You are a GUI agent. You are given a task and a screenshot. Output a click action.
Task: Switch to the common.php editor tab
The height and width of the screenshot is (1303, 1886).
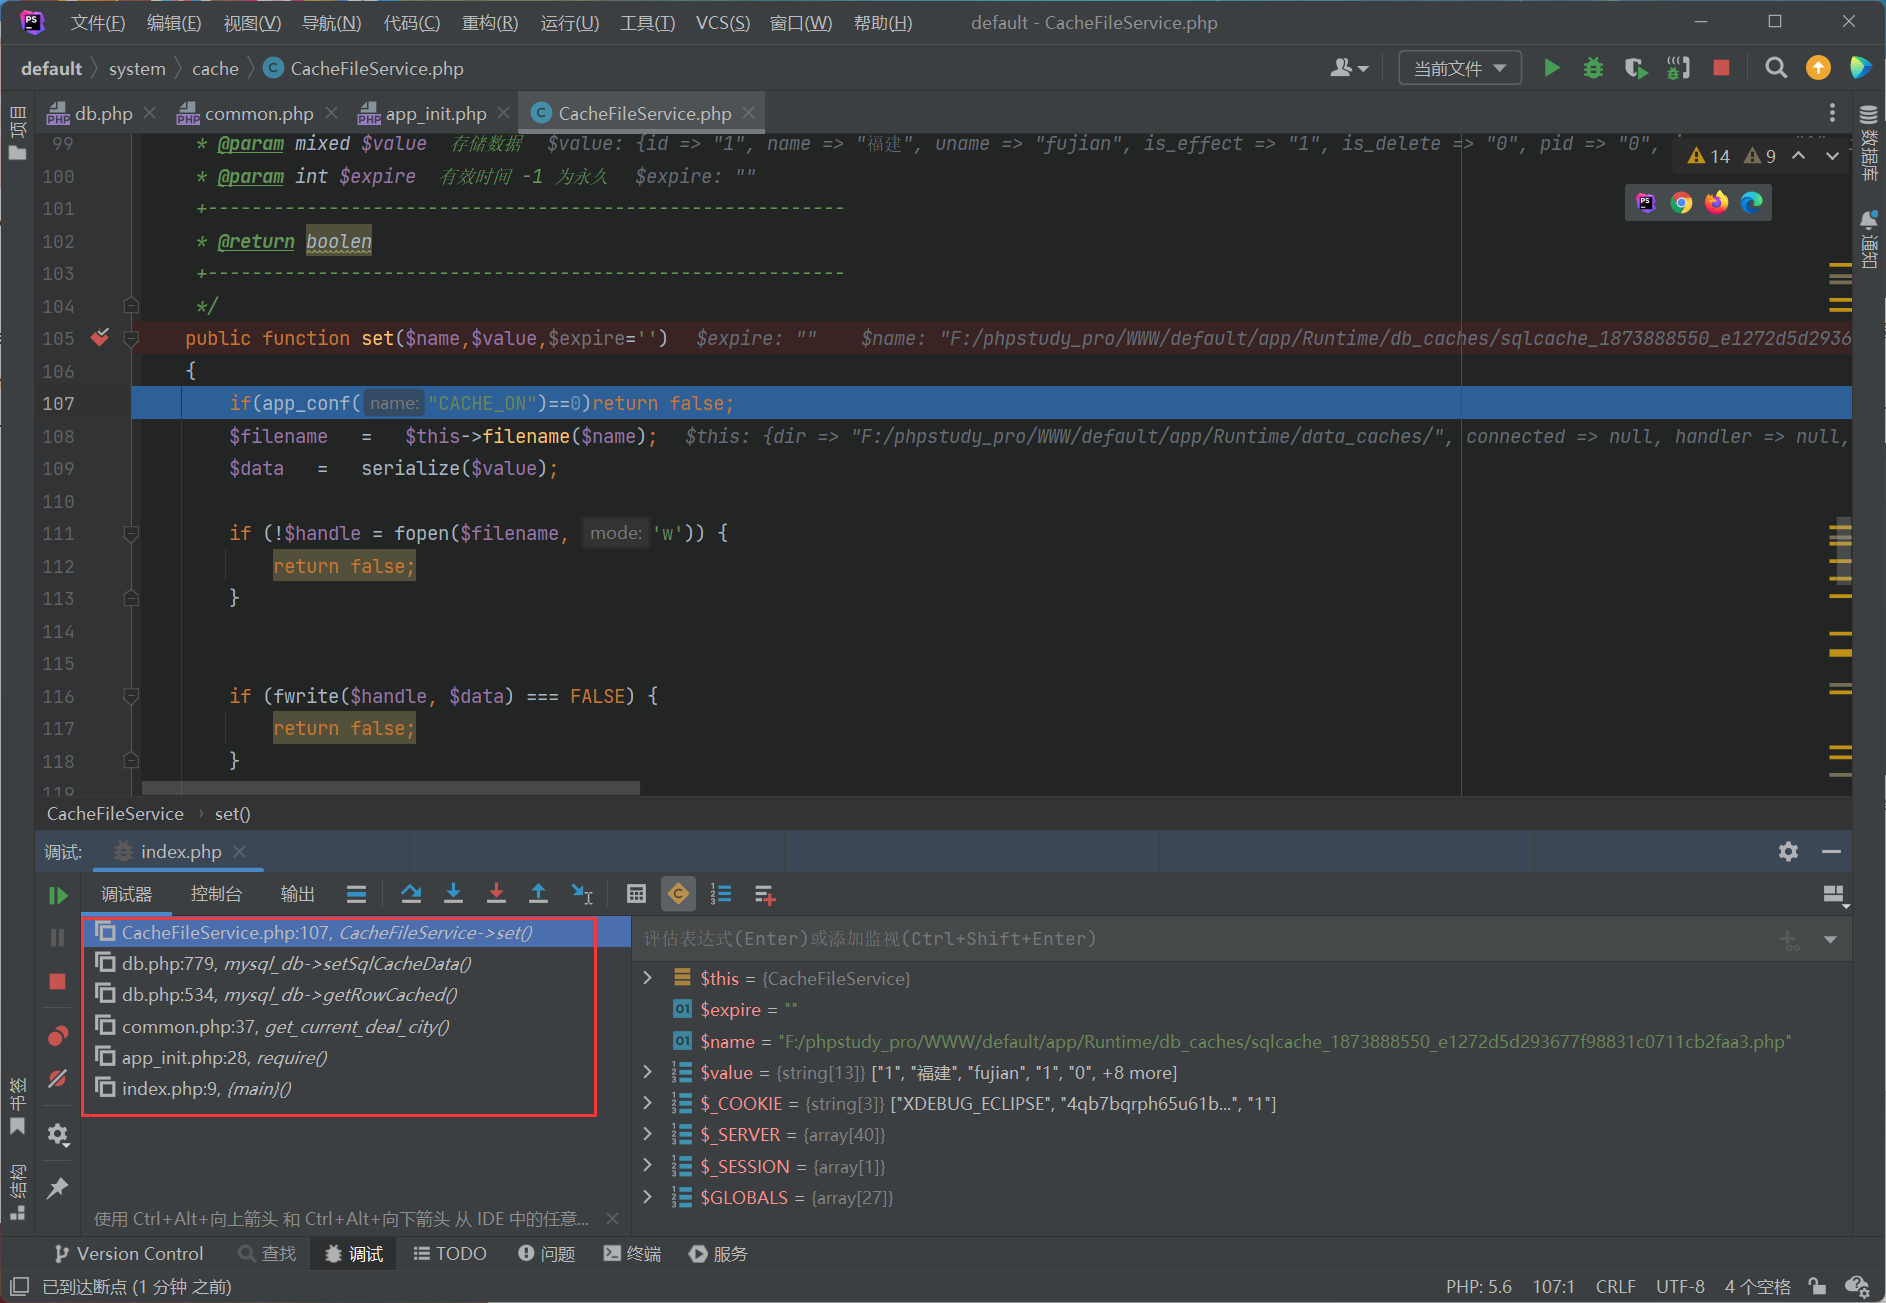258,114
